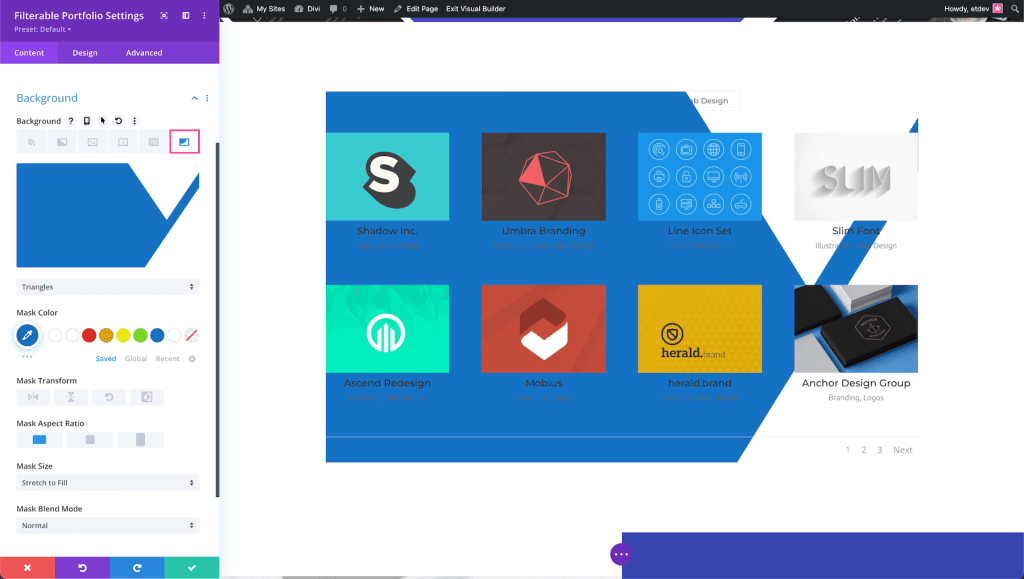The image size is (1024, 579).
Task: Click Exit Visual Builder
Action: pos(476,8)
